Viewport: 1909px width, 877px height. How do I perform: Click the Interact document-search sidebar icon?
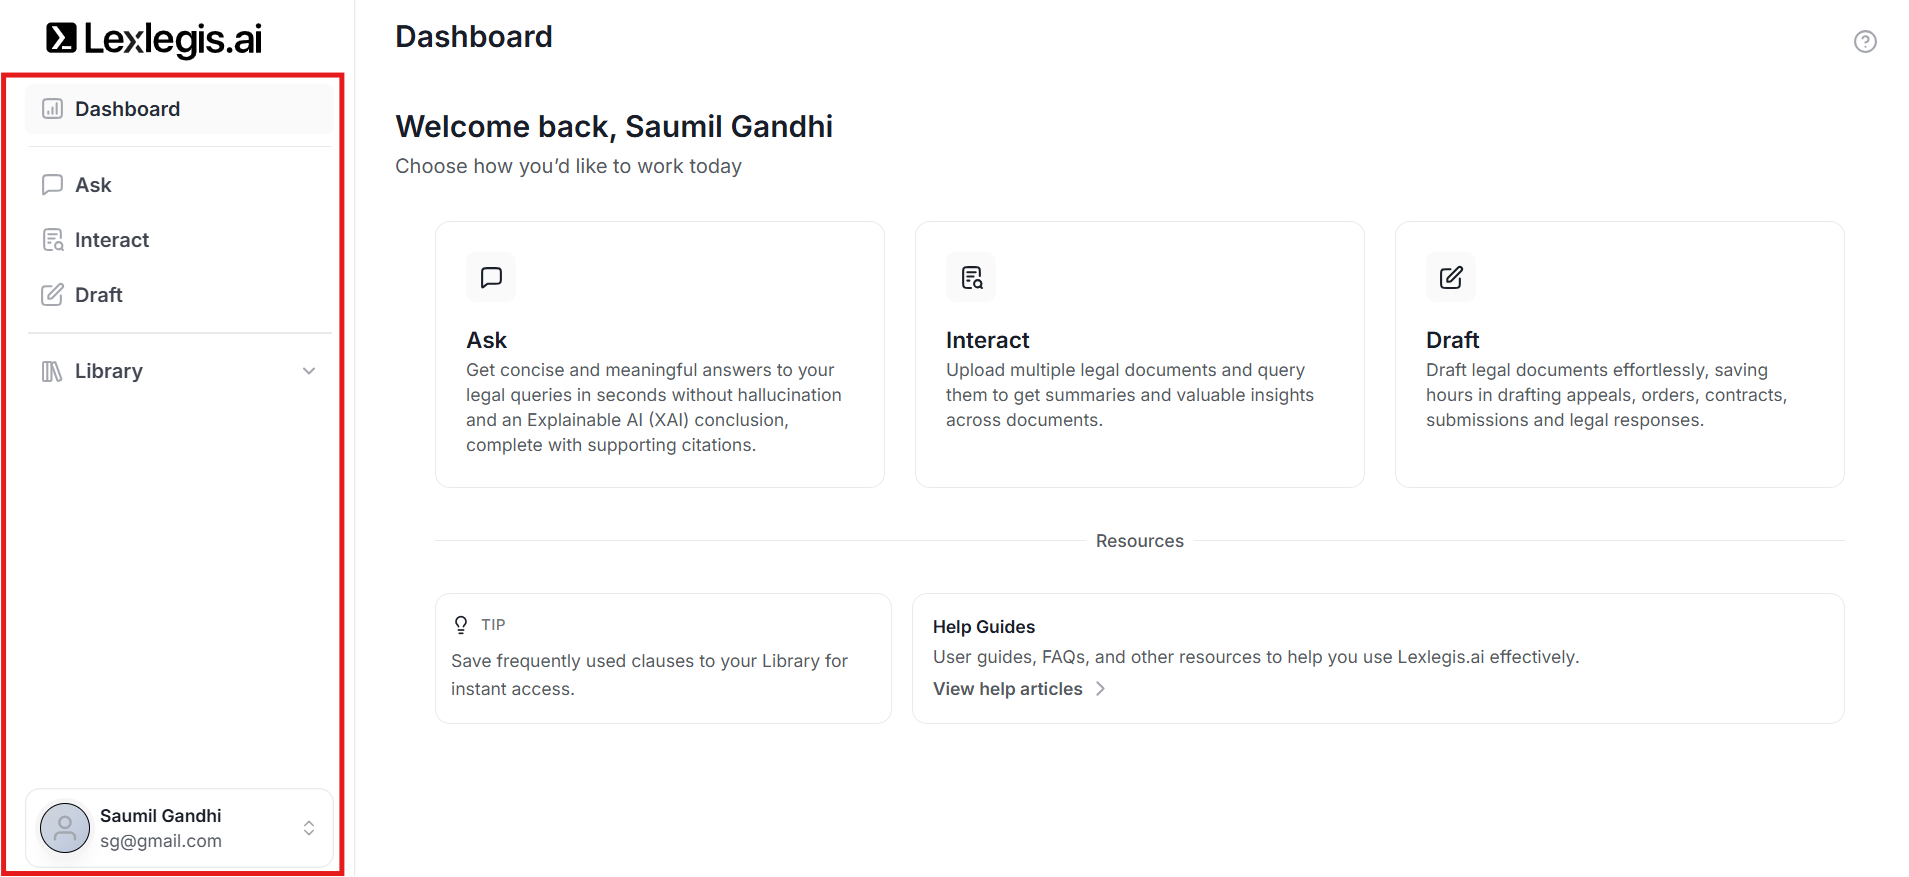click(x=53, y=240)
